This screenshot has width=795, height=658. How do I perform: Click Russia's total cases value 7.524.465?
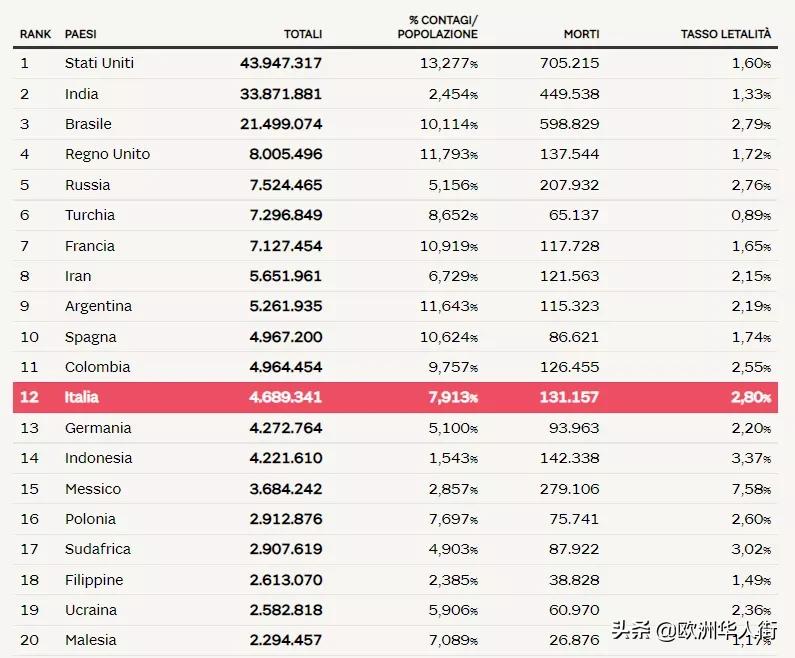pos(285,185)
